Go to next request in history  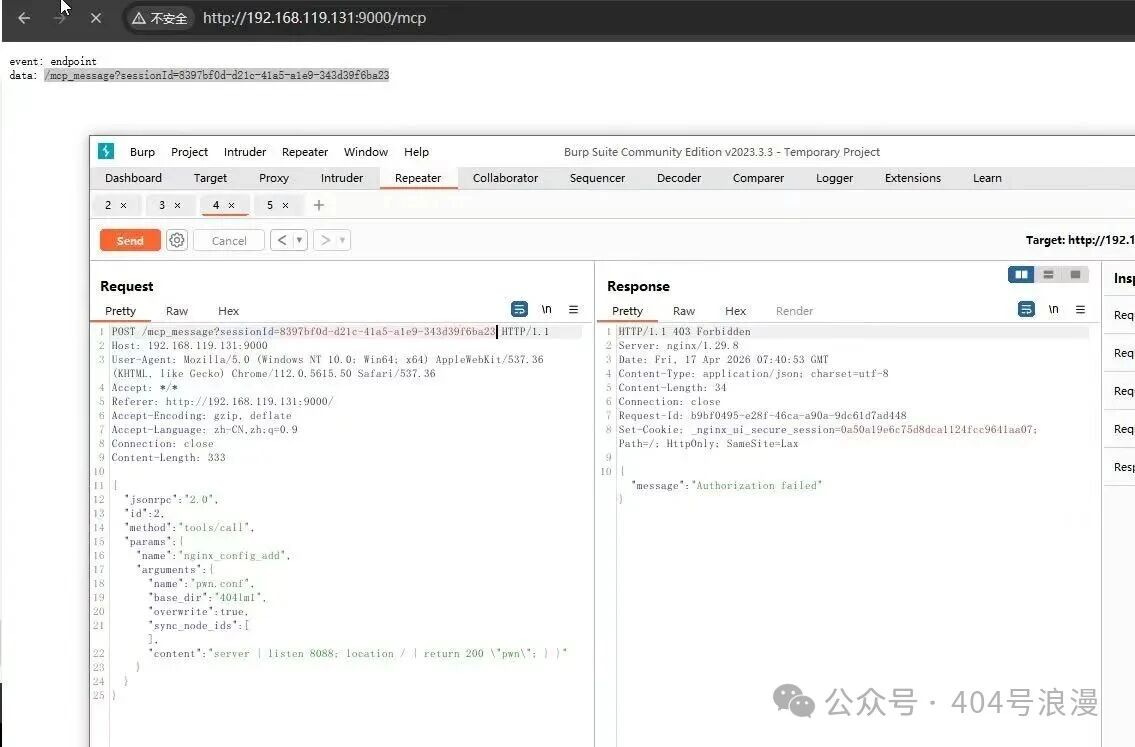coord(325,240)
